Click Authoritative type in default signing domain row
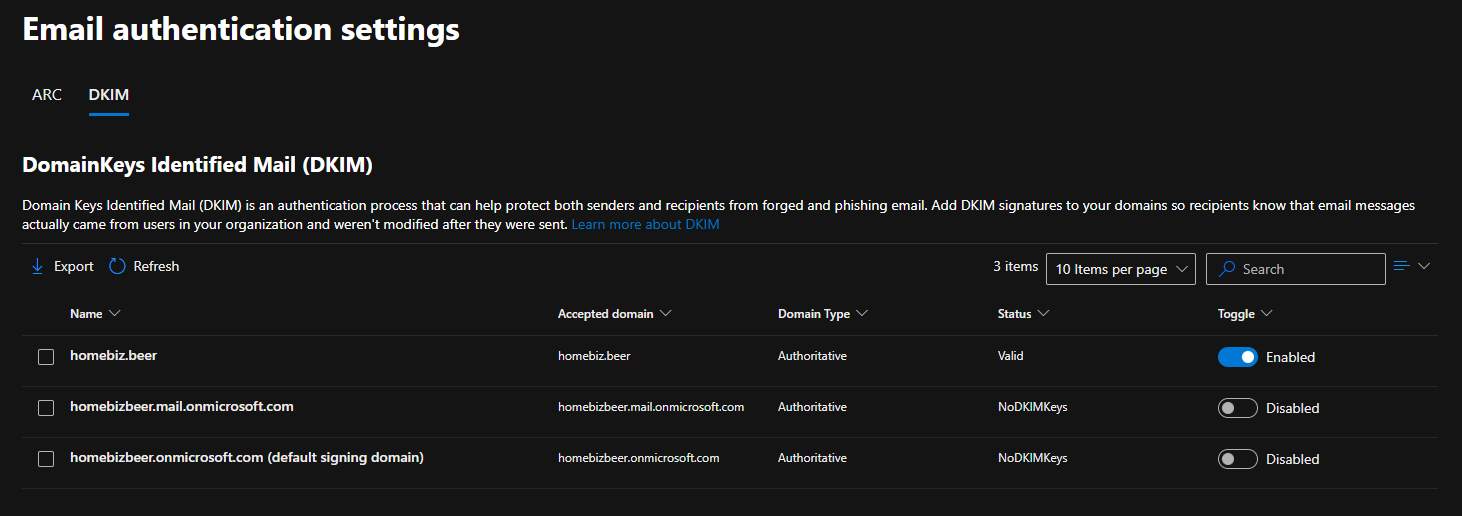The image size is (1462, 516). pos(812,458)
